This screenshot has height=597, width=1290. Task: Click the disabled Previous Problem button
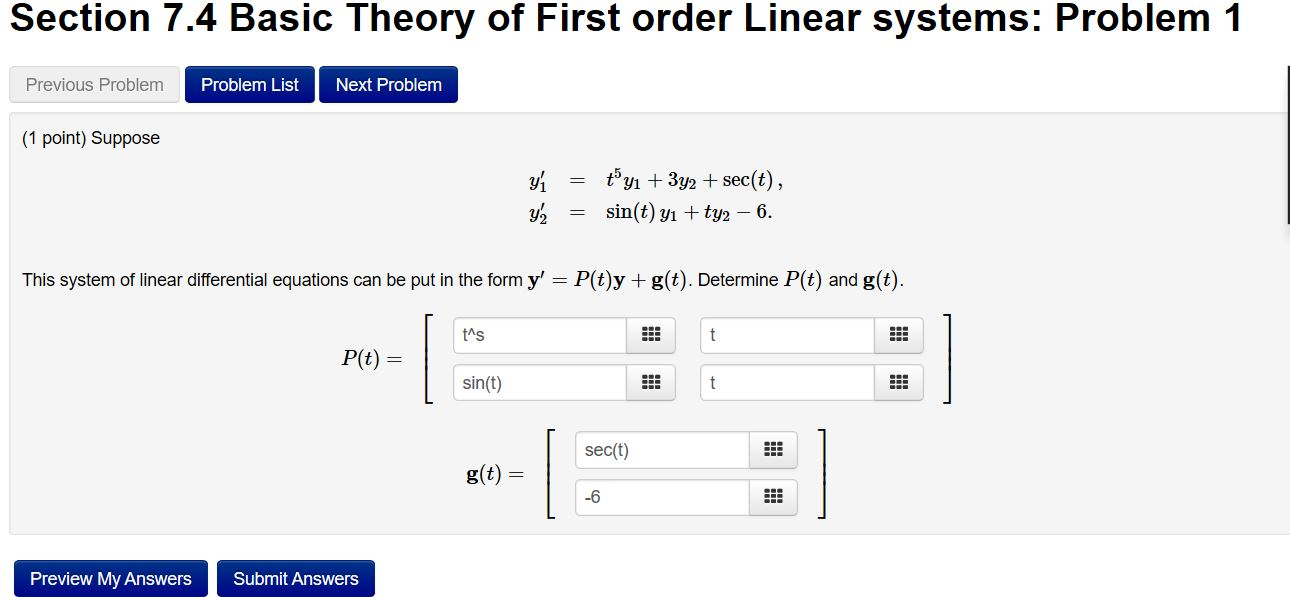coord(94,84)
